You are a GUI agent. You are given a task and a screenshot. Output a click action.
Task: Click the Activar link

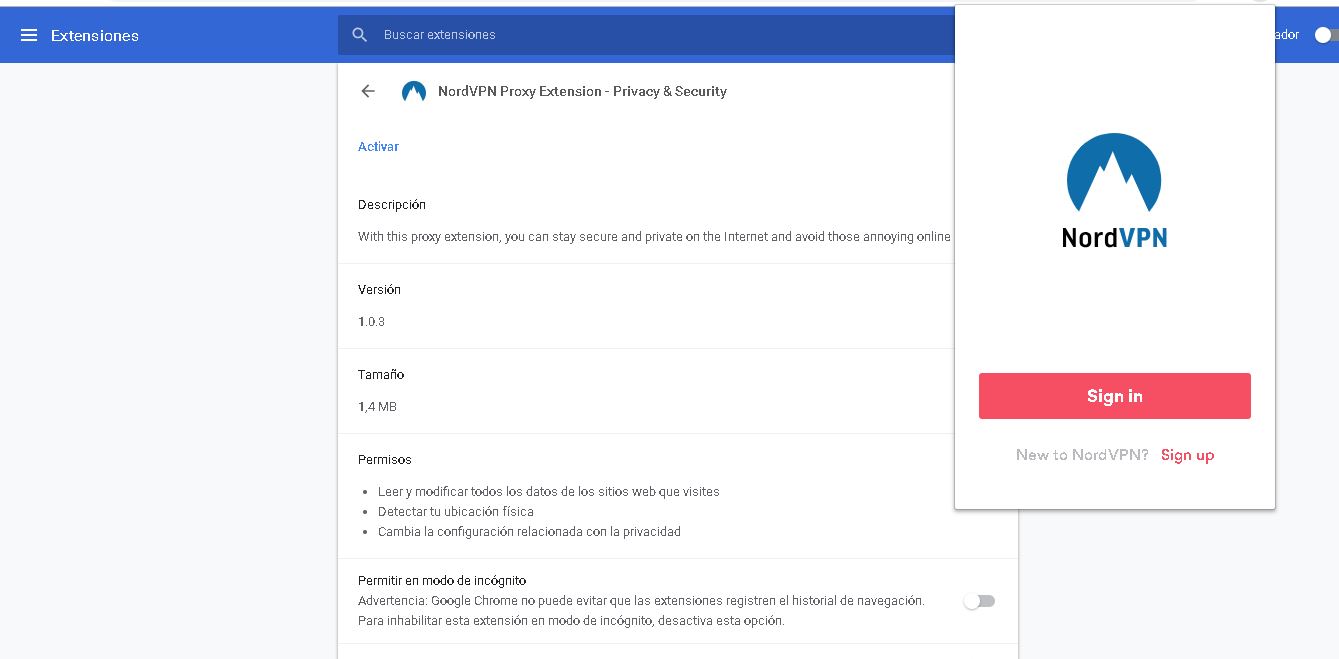pyautogui.click(x=378, y=147)
